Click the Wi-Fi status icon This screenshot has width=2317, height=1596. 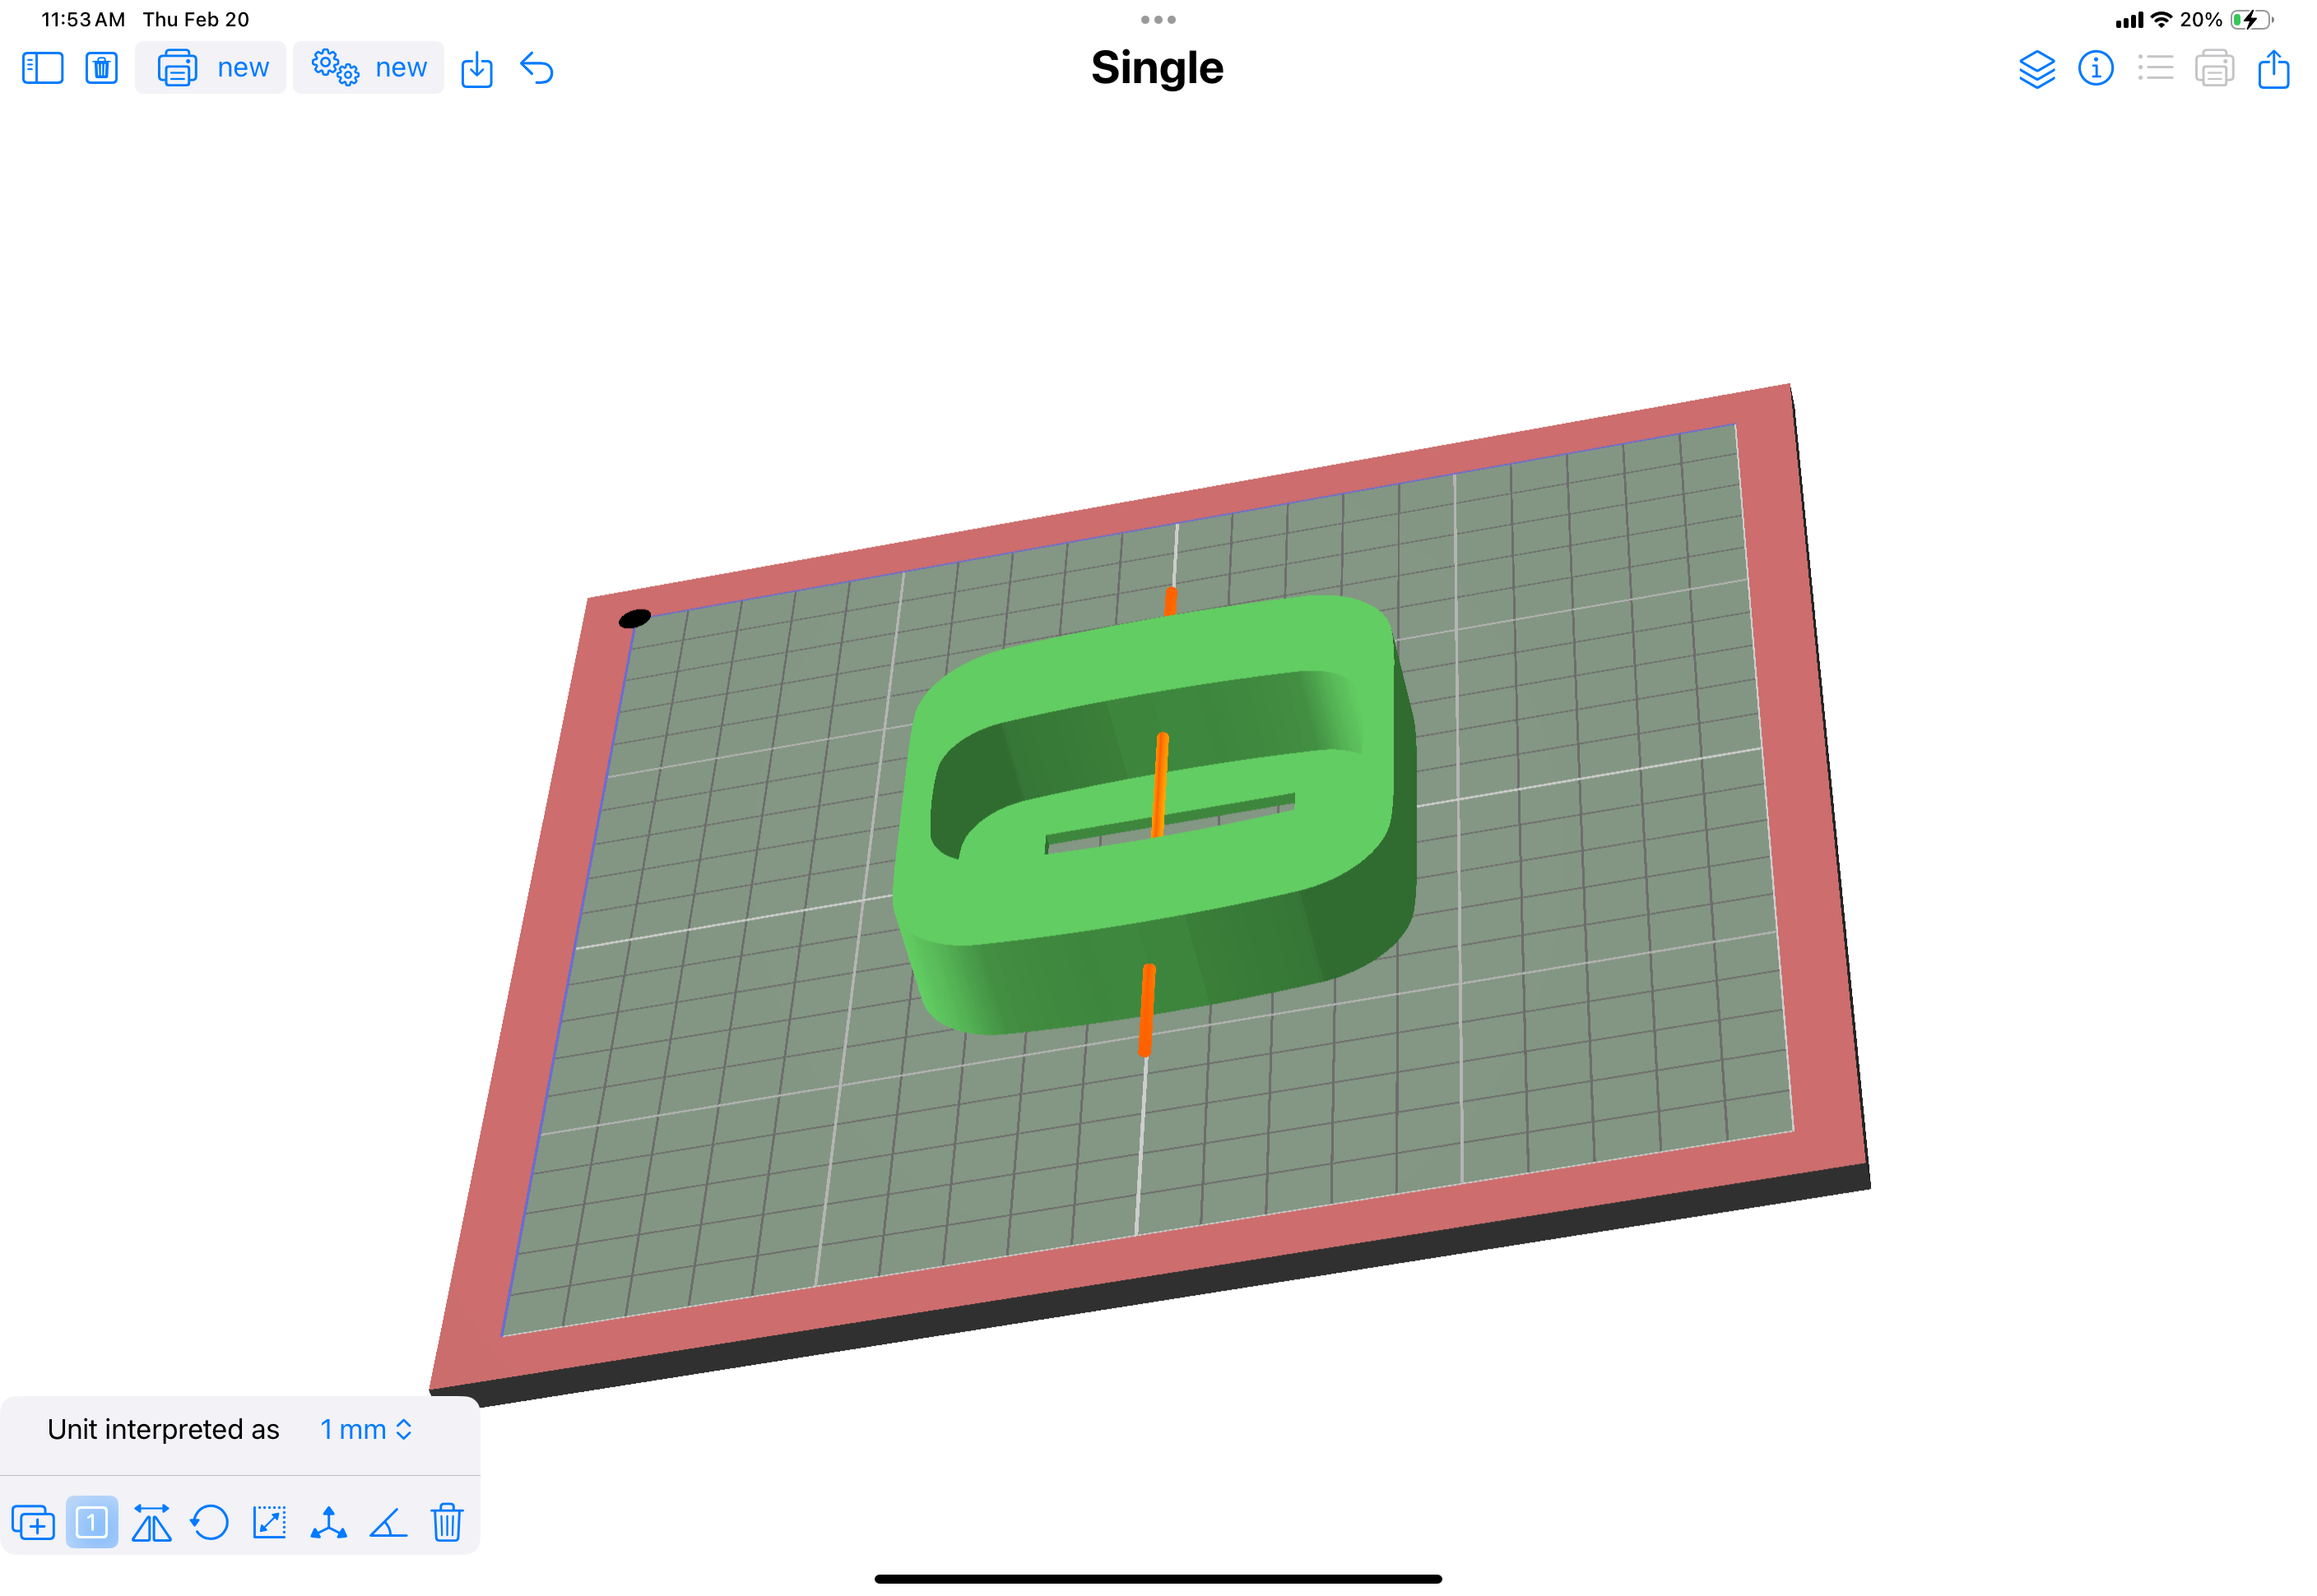(2161, 19)
